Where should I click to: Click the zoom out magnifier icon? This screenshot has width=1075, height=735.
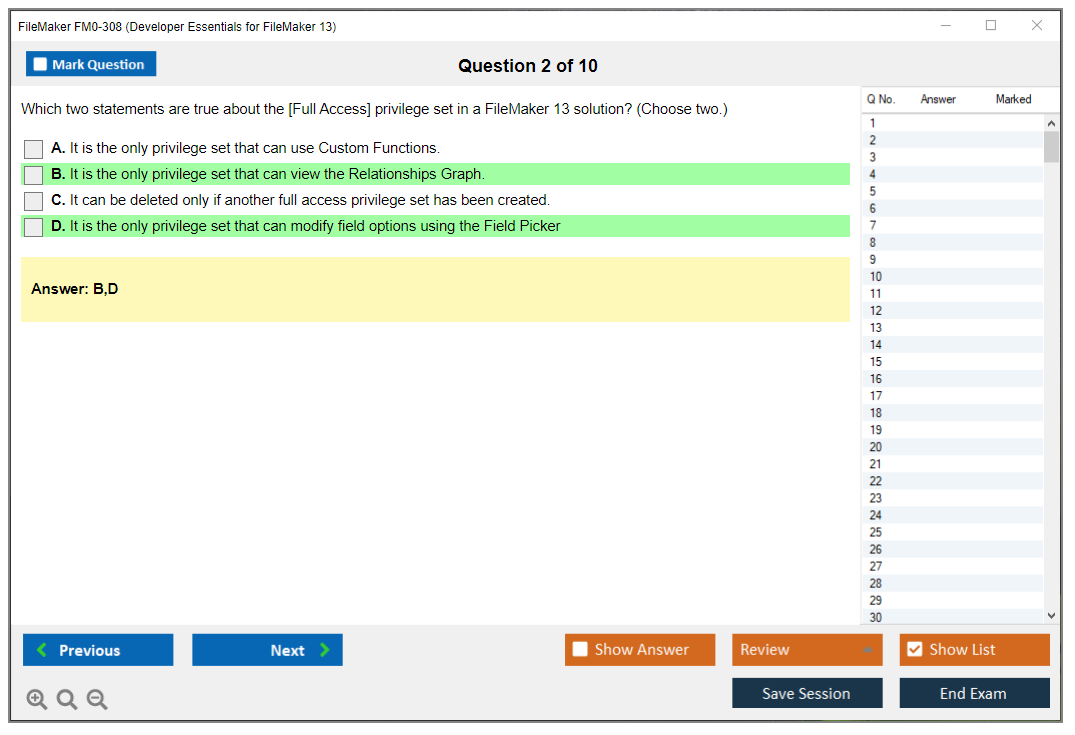click(97, 700)
